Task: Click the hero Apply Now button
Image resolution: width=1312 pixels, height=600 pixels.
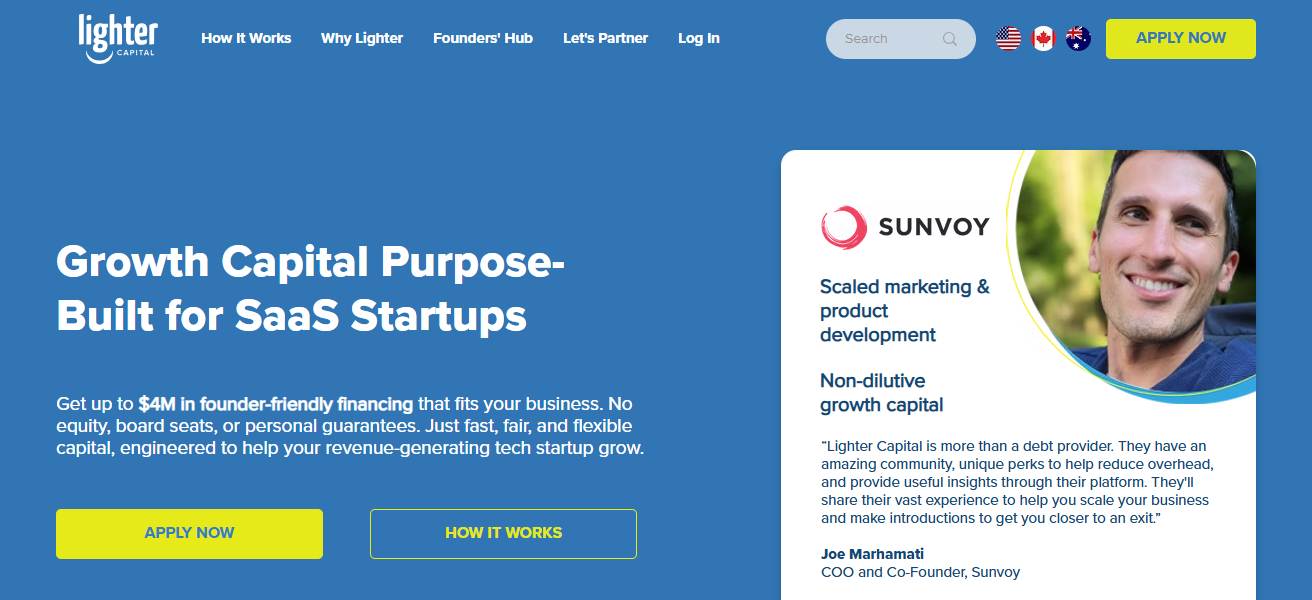Action: pyautogui.click(x=189, y=533)
